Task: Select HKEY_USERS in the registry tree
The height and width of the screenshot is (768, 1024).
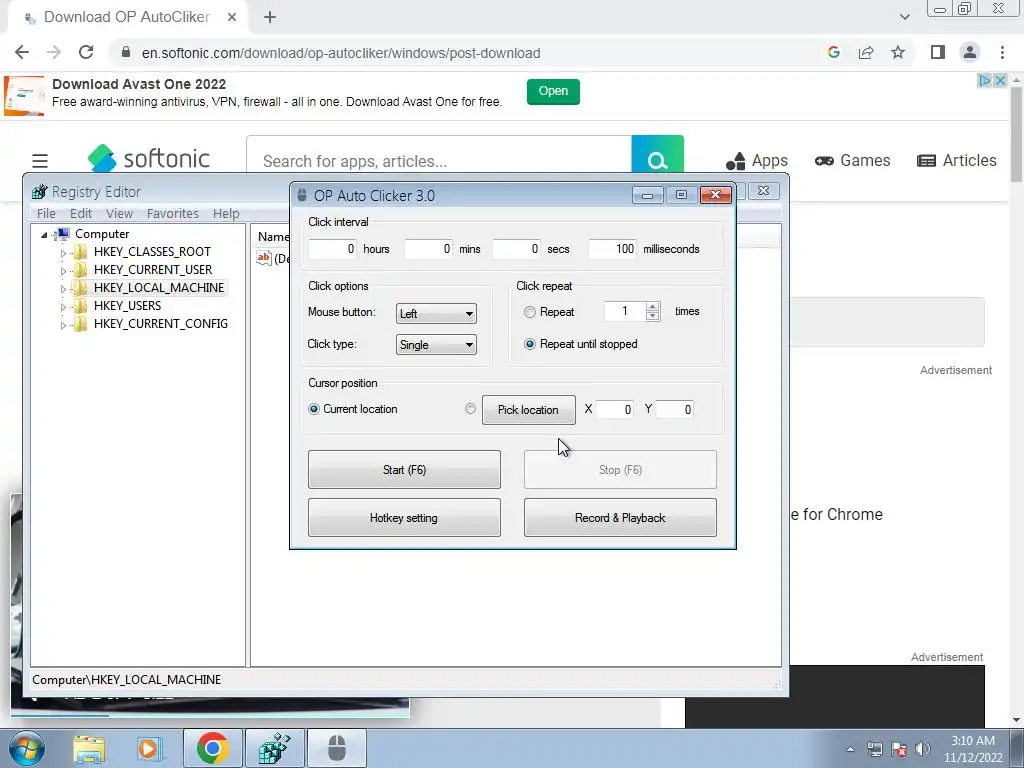Action: [x=127, y=306]
